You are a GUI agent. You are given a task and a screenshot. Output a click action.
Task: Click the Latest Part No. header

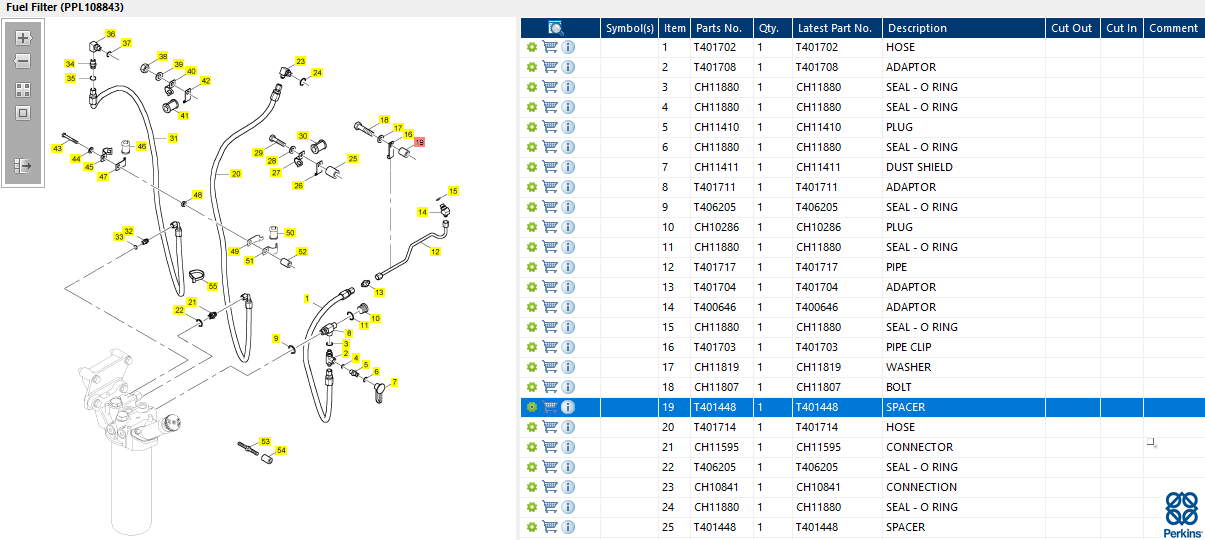[834, 28]
